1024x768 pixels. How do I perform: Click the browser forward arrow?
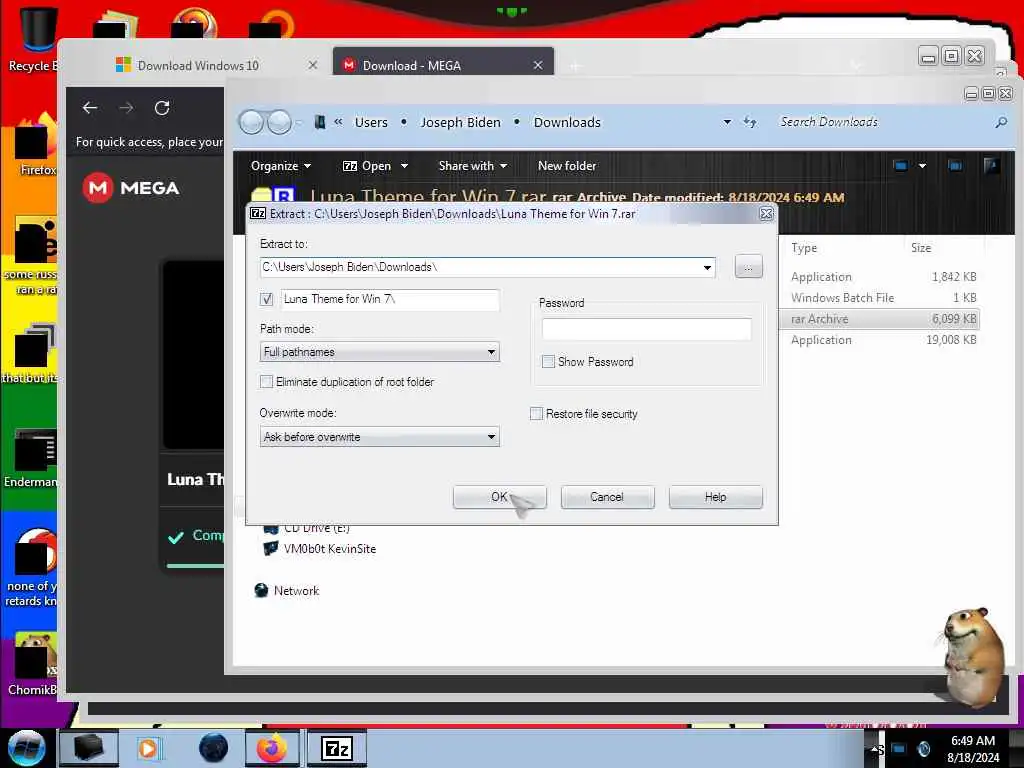126,108
